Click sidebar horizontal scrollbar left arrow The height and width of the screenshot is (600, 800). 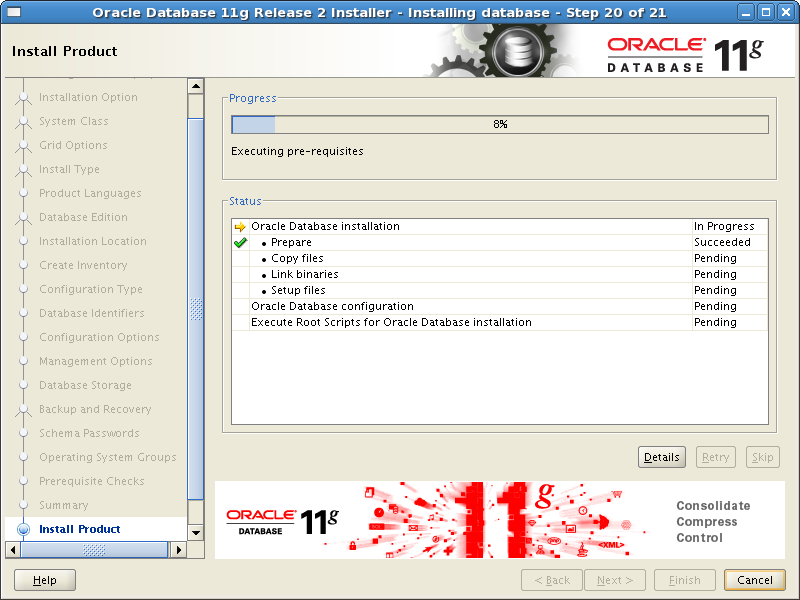pyautogui.click(x=13, y=550)
